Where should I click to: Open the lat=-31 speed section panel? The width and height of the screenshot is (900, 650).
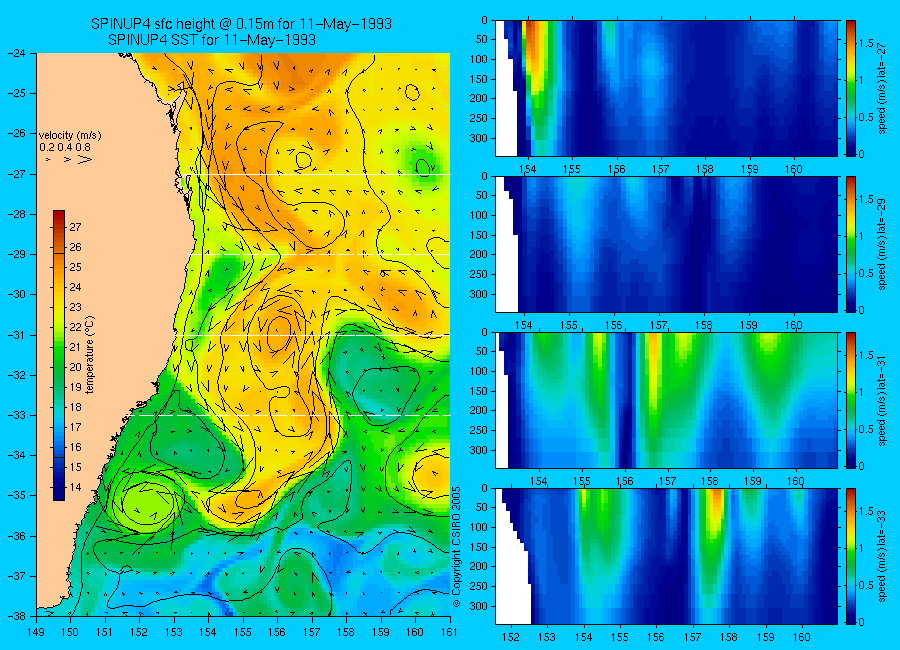tap(666, 400)
